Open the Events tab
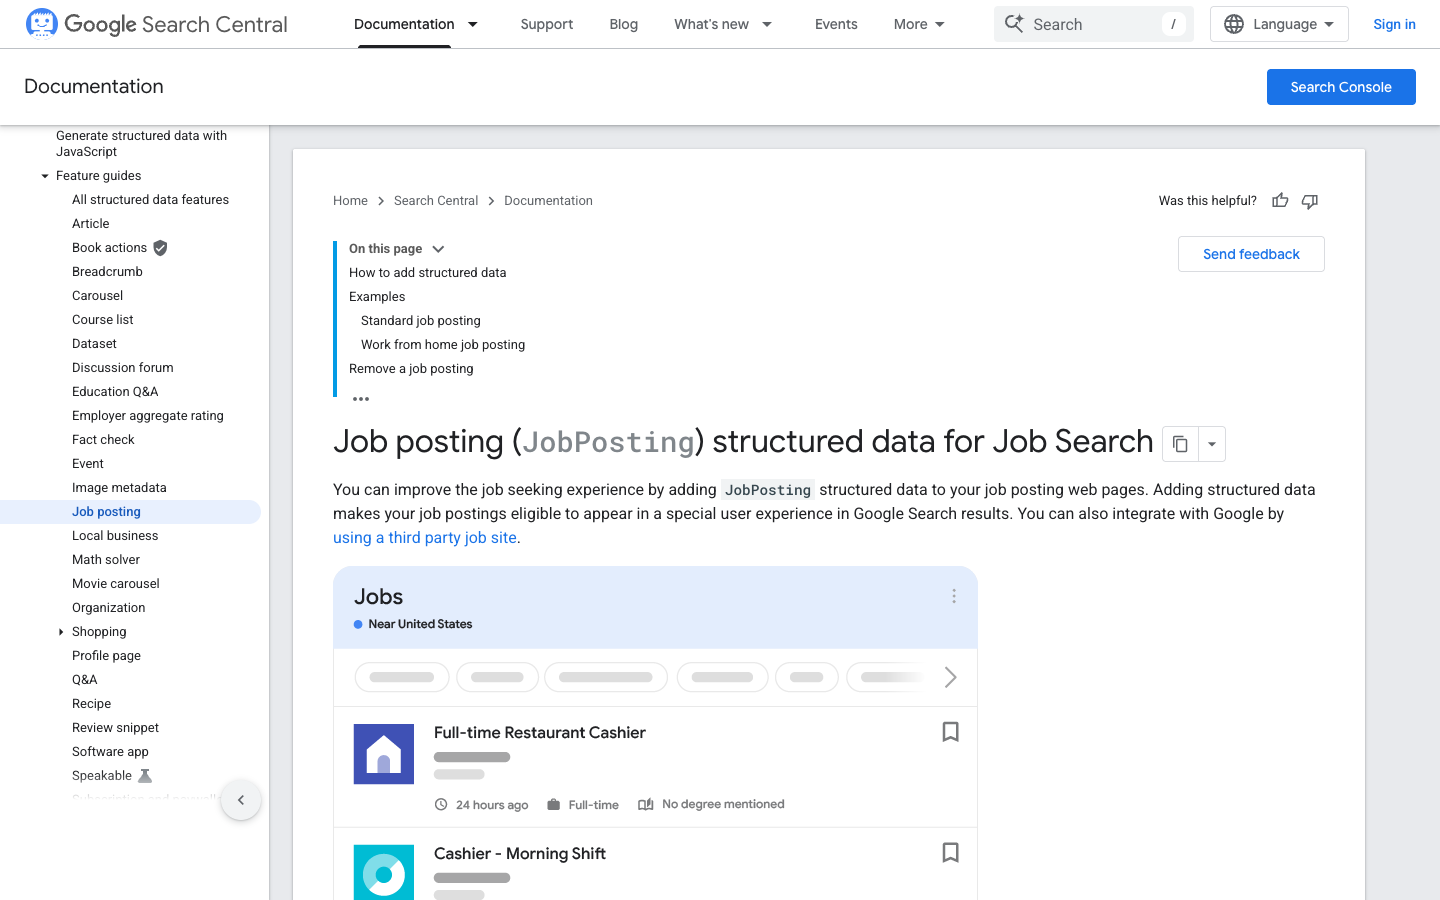 pos(836,24)
